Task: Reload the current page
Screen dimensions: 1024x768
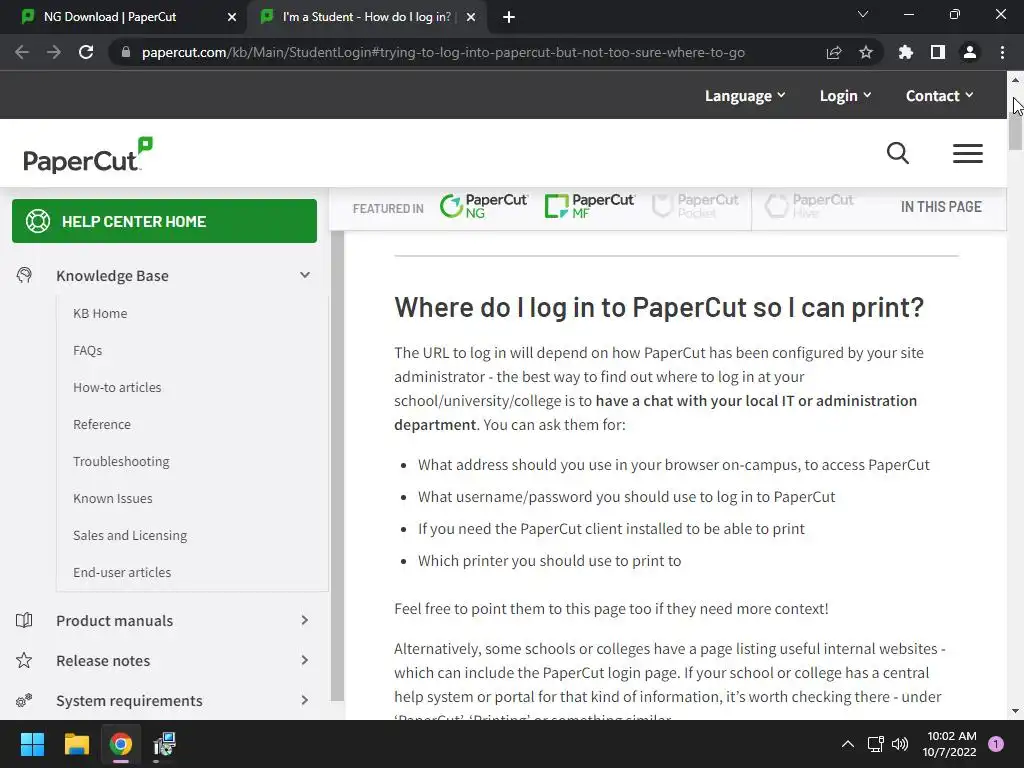Action: click(86, 52)
